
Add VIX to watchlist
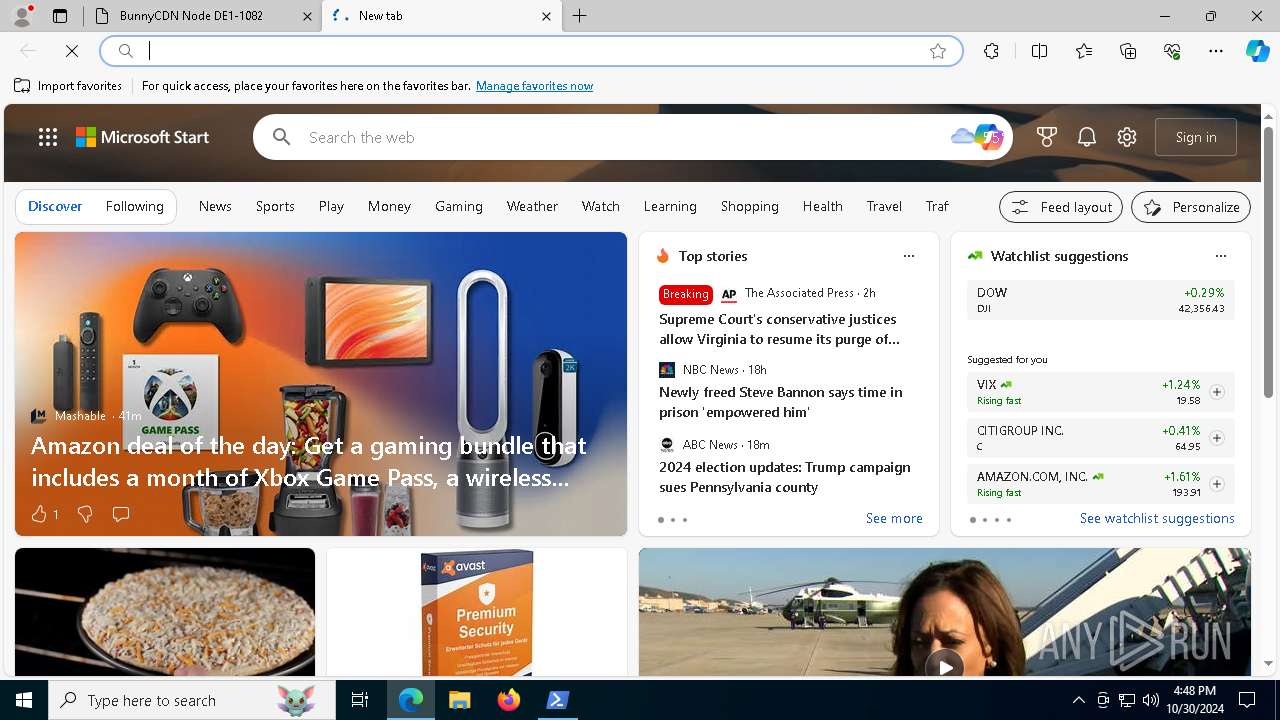tap(1217, 392)
